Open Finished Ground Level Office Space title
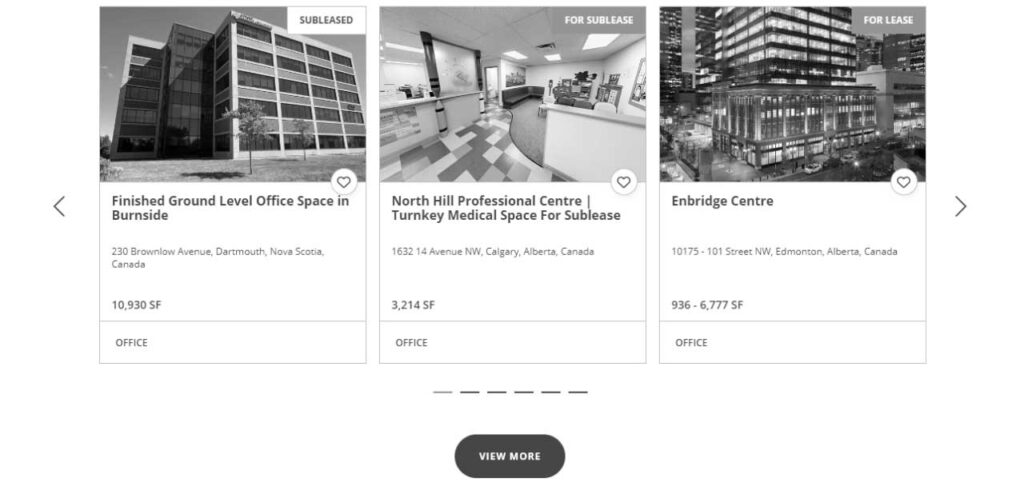 click(231, 208)
